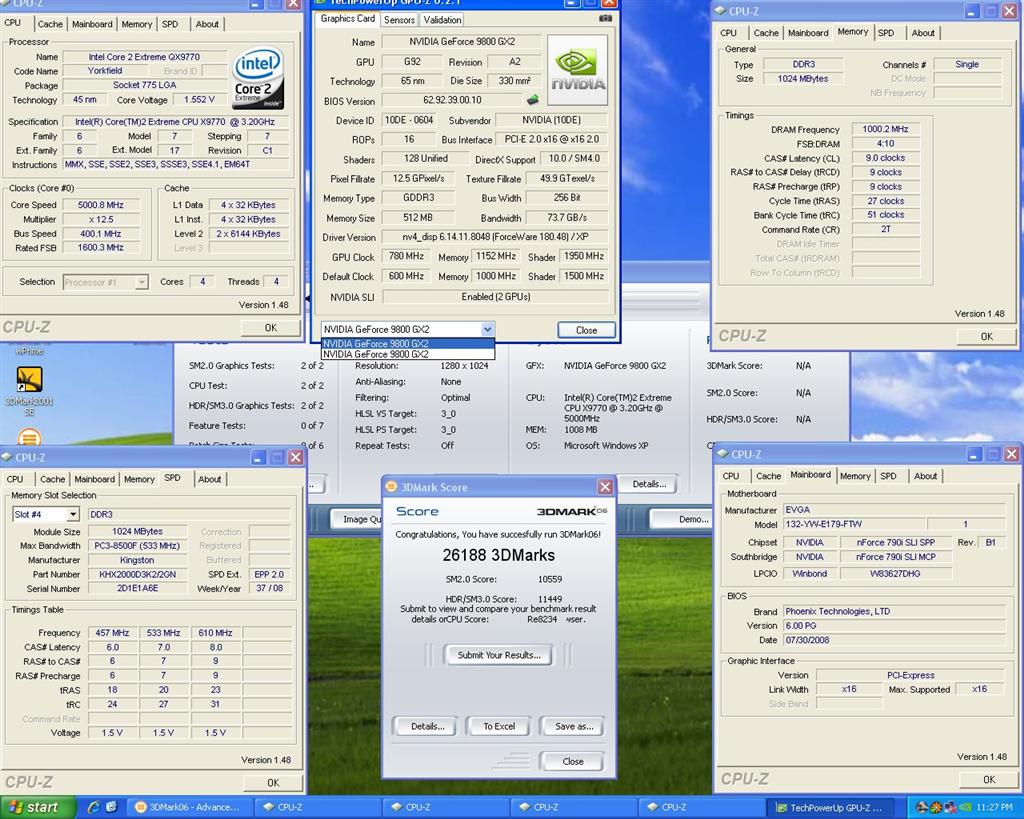This screenshot has height=819, width=1024.
Task: Click the chip icon beside BIOS Version
Action: (x=533, y=100)
